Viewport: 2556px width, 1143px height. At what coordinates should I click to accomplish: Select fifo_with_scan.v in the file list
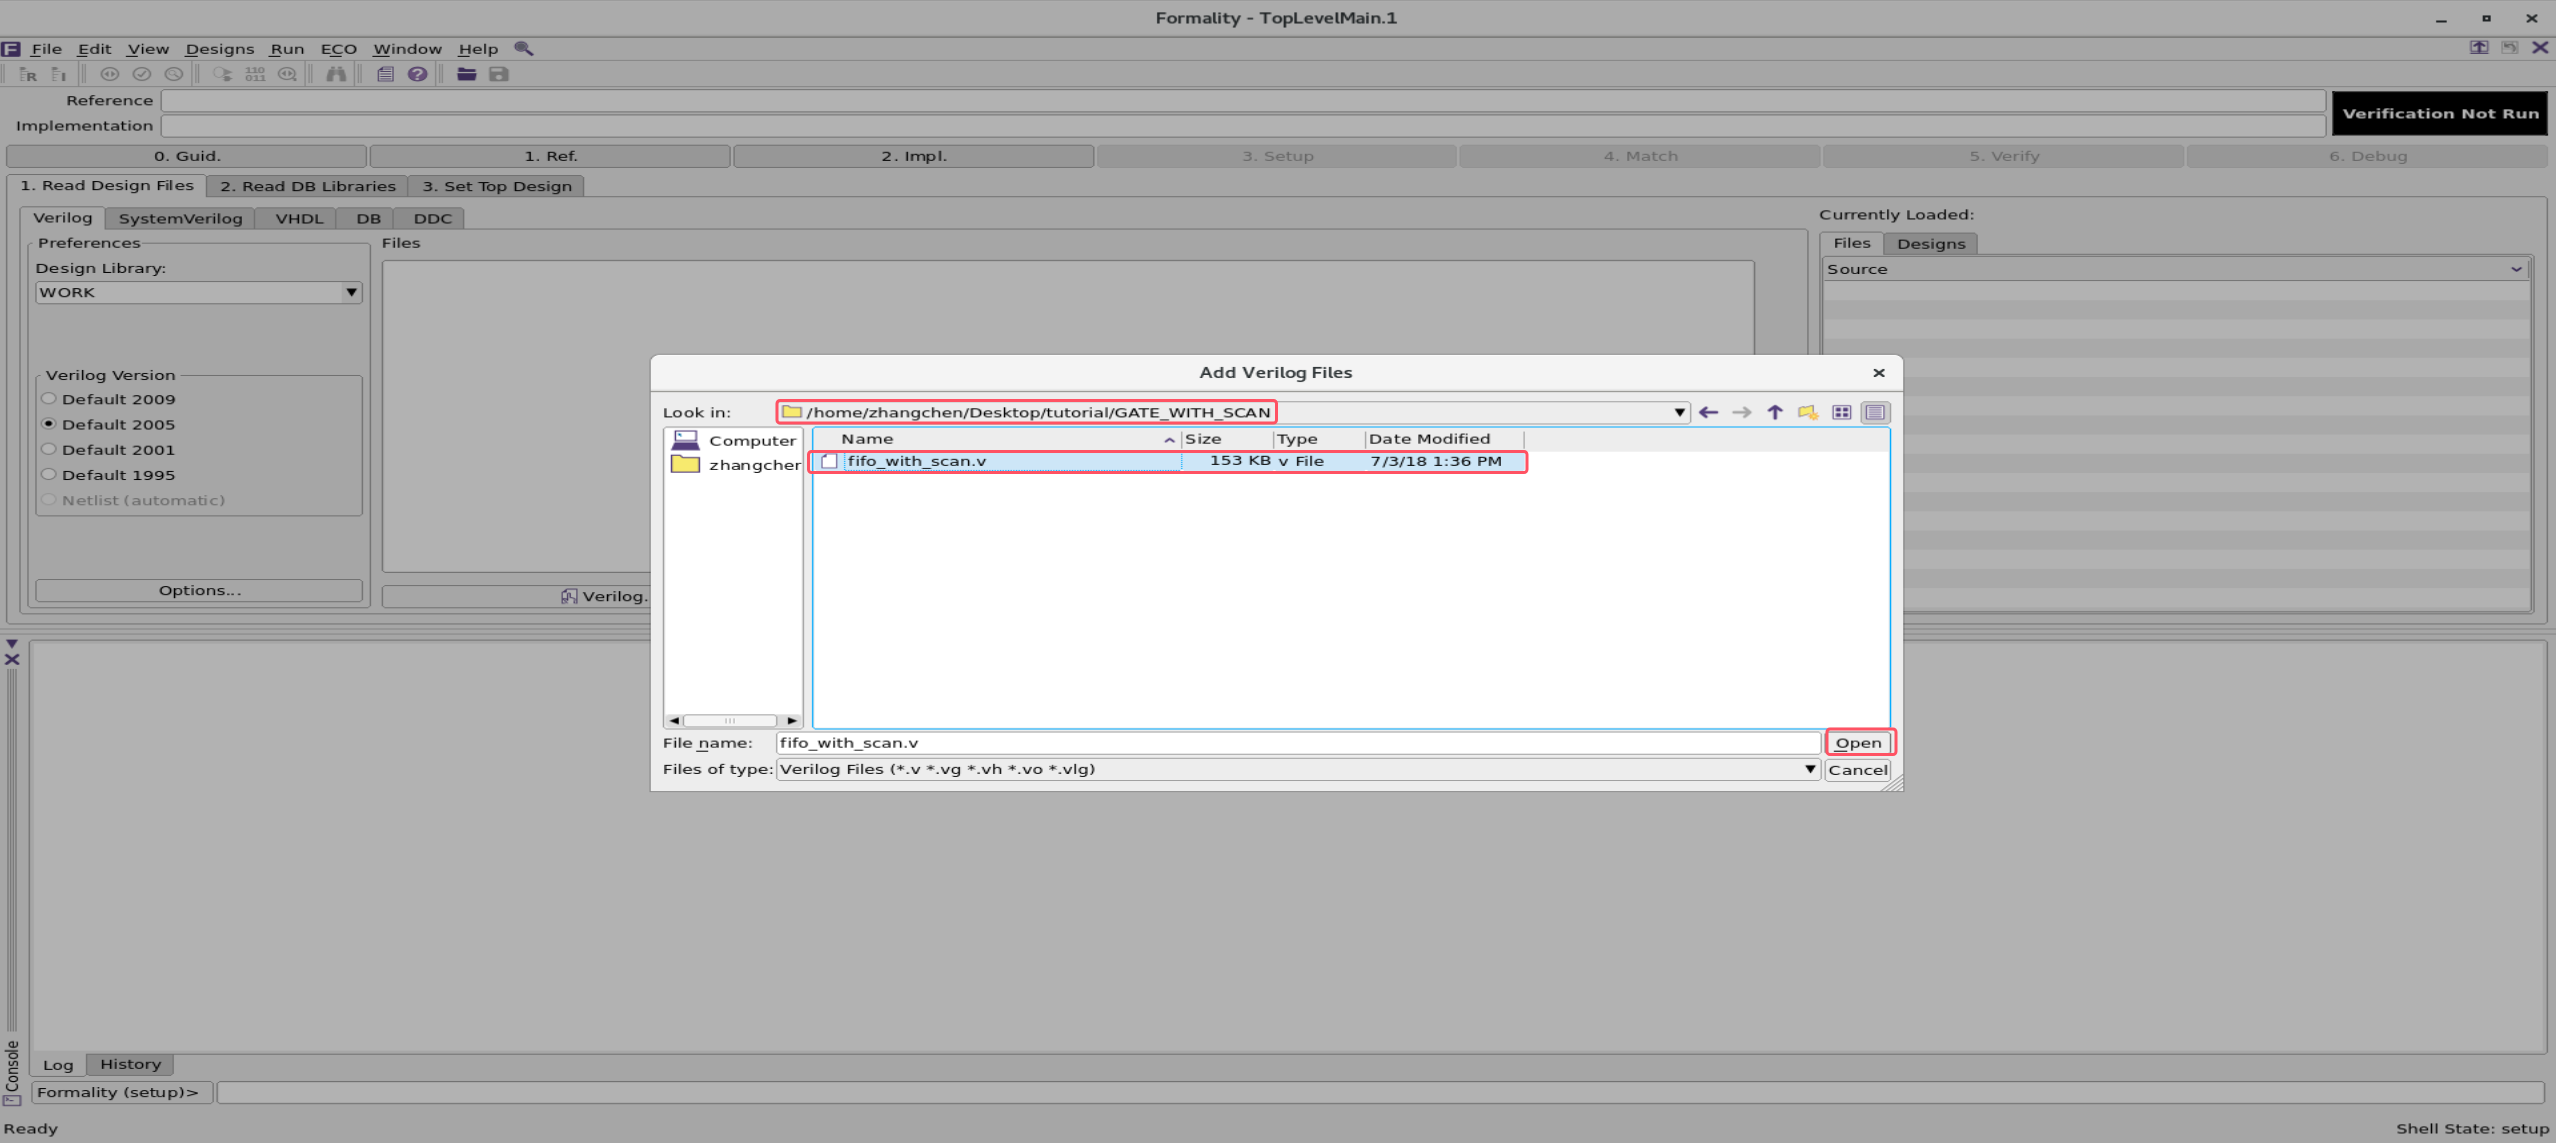click(916, 461)
